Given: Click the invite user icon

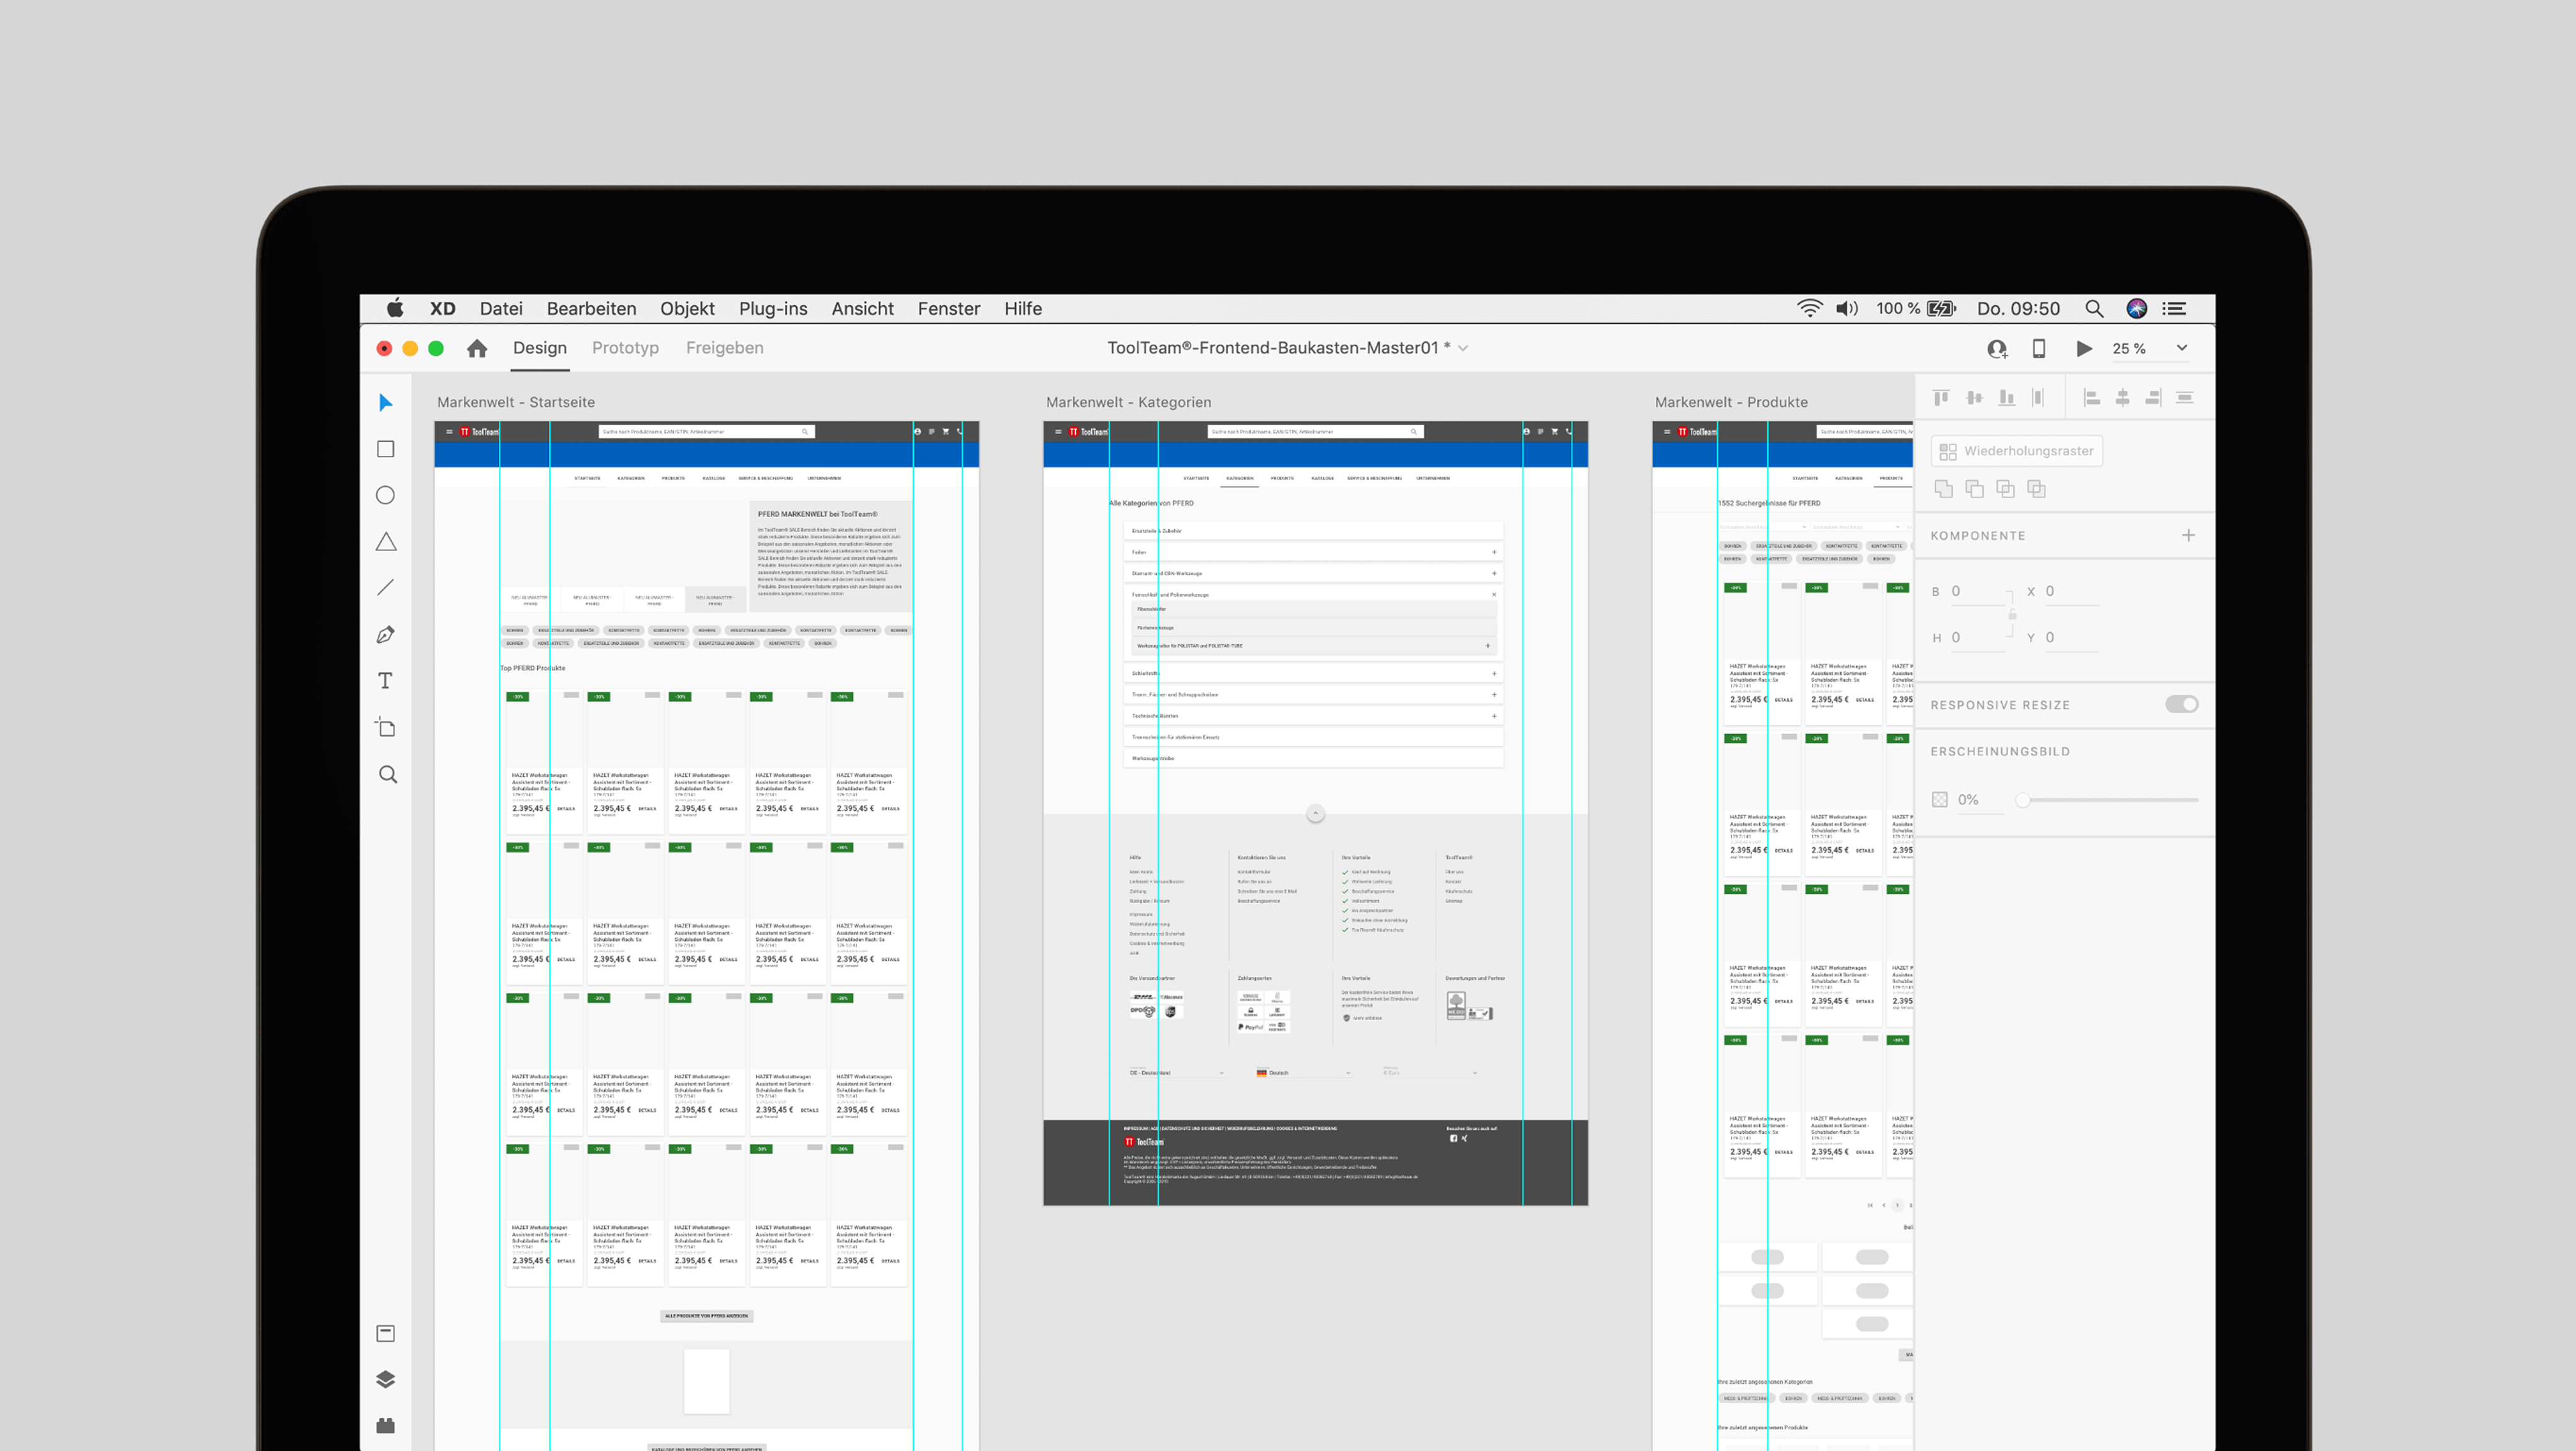Looking at the screenshot, I should [x=1997, y=348].
